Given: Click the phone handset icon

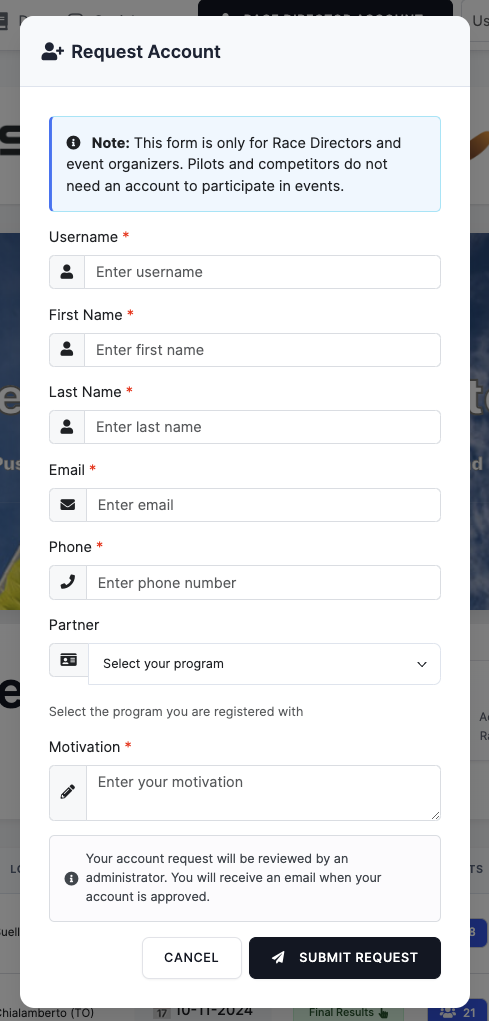Looking at the screenshot, I should pyautogui.click(x=68, y=582).
